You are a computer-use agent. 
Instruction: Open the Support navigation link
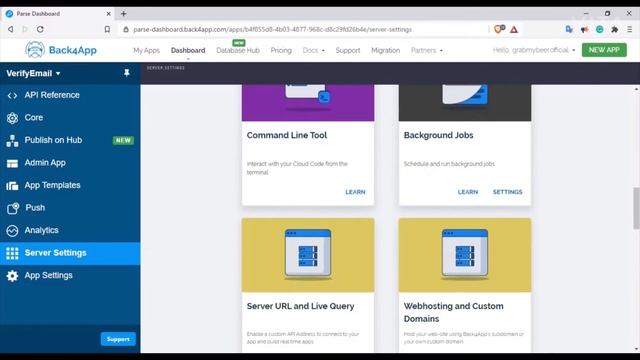coord(348,50)
